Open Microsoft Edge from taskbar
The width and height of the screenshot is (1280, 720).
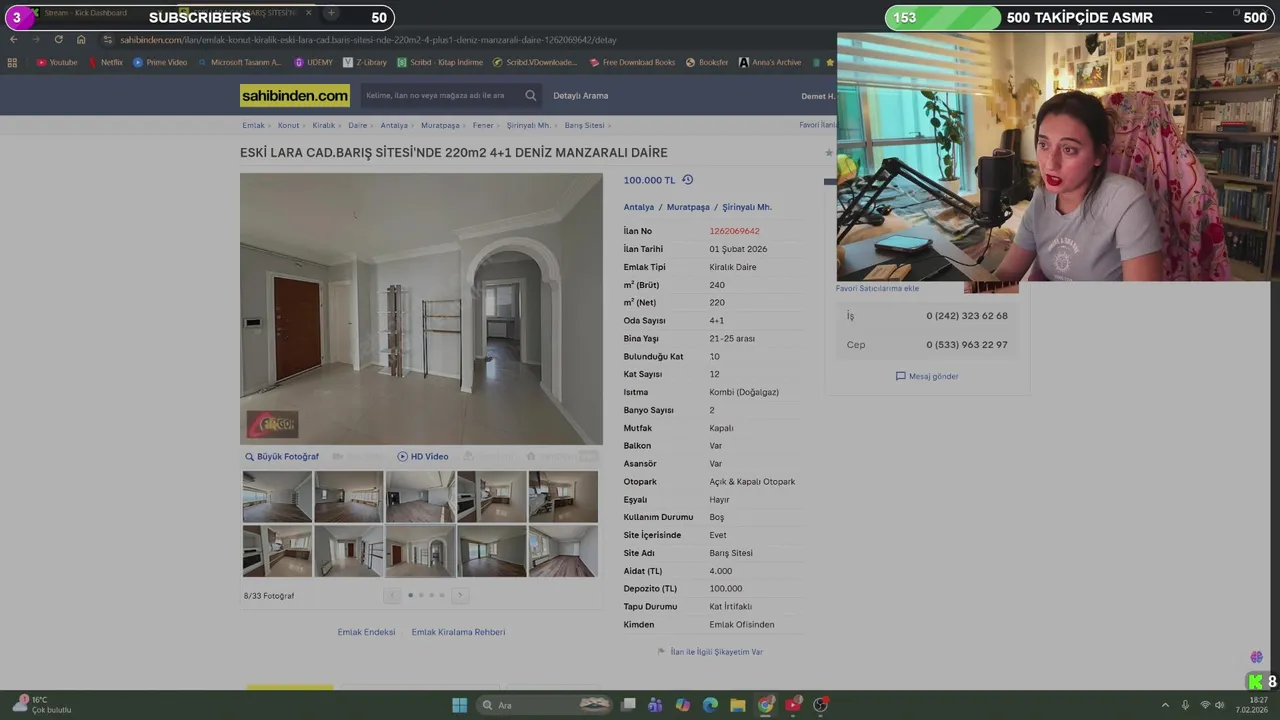point(710,705)
